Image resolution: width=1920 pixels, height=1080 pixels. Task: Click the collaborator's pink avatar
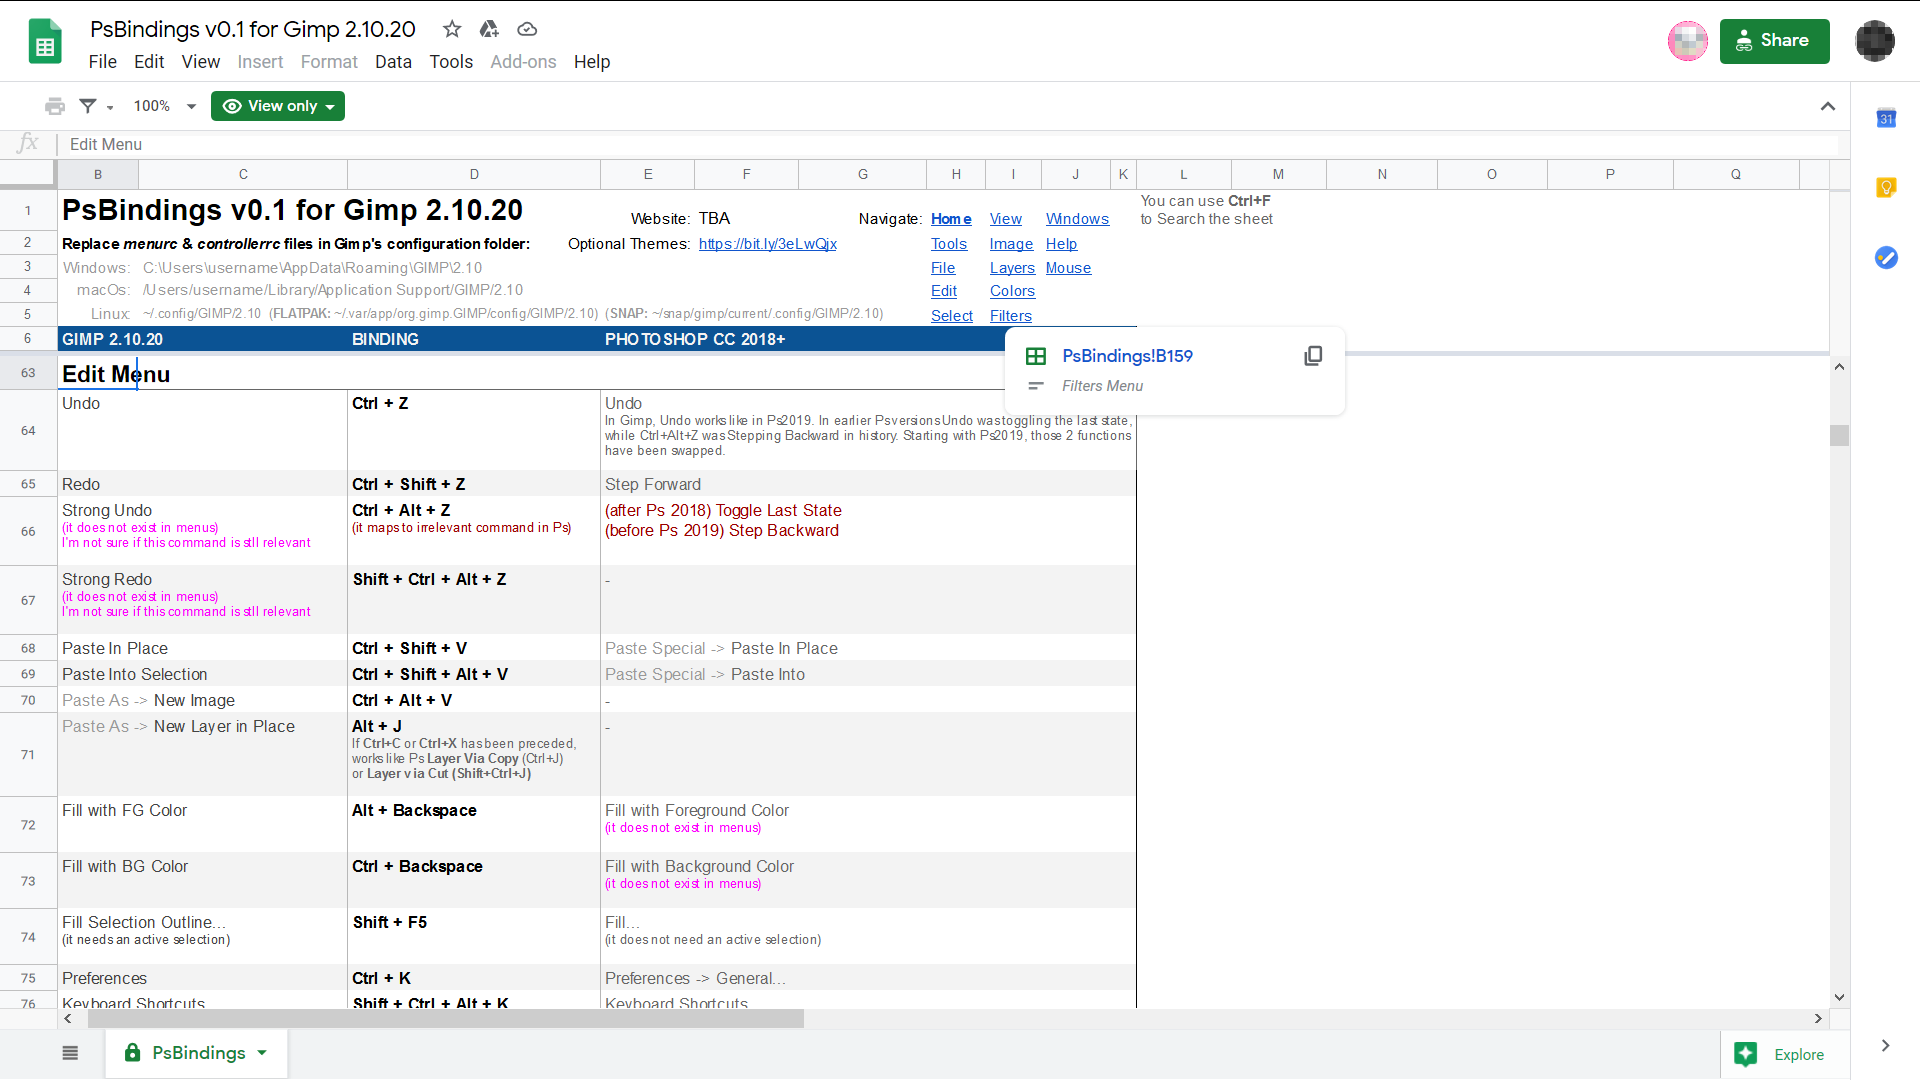1688,41
